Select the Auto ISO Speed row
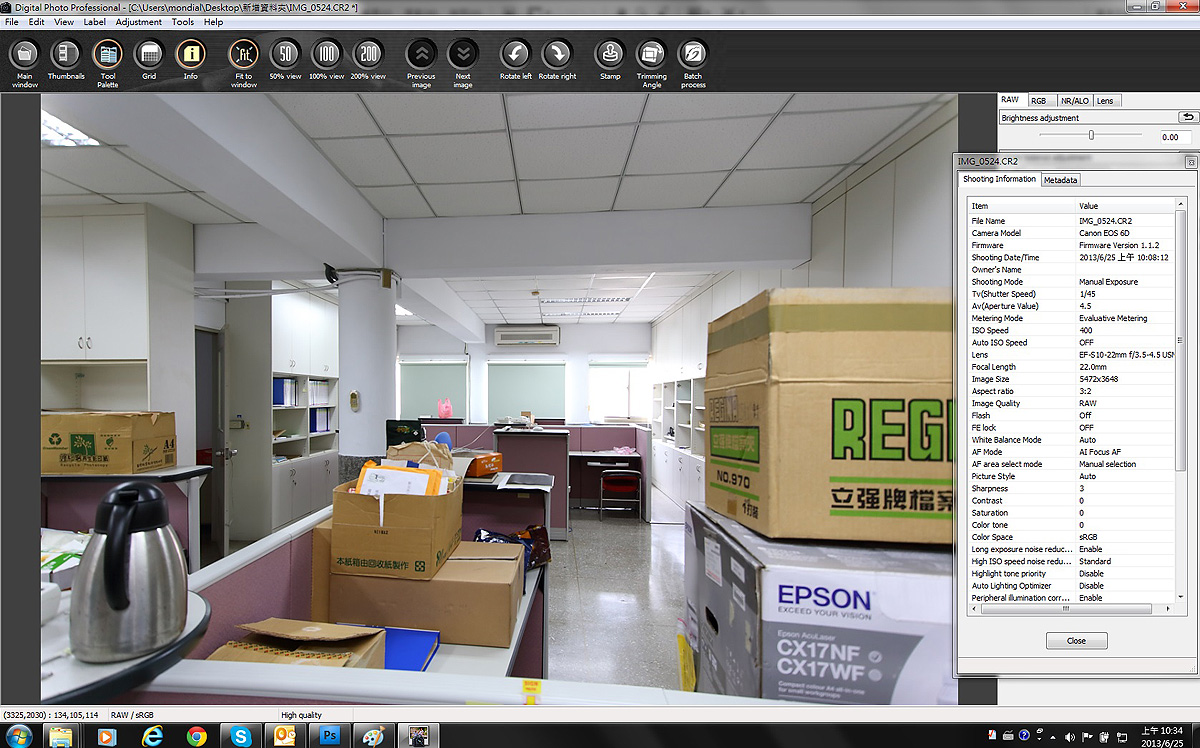The image size is (1200, 748). [1071, 342]
